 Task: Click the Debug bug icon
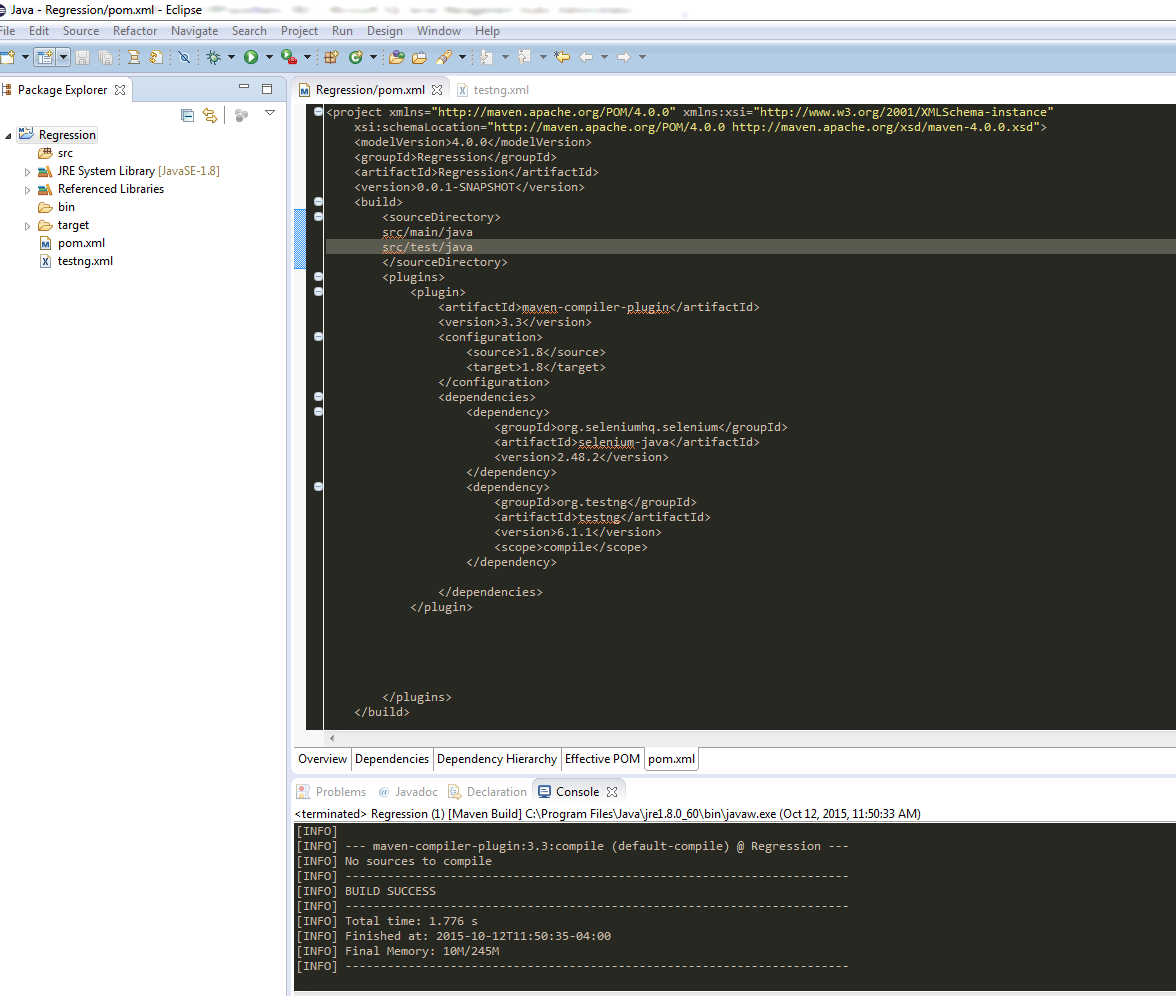click(x=213, y=58)
